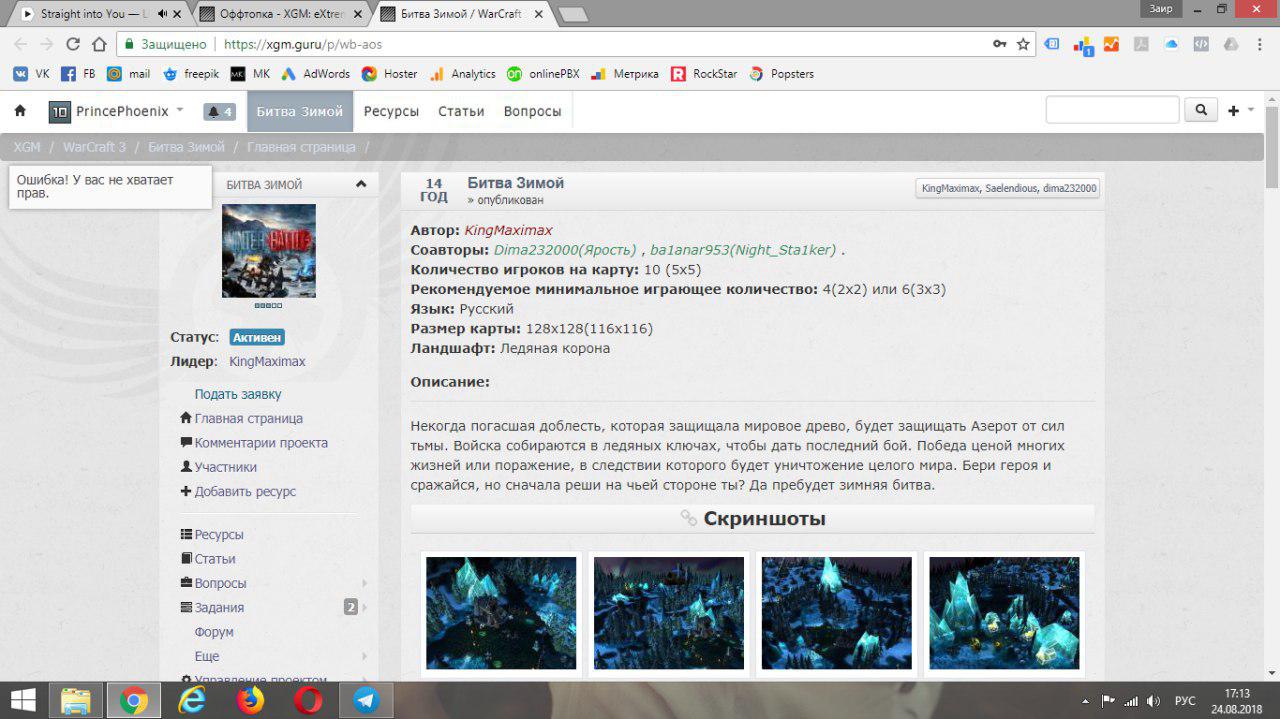Click the Подать заявку link

238,394
